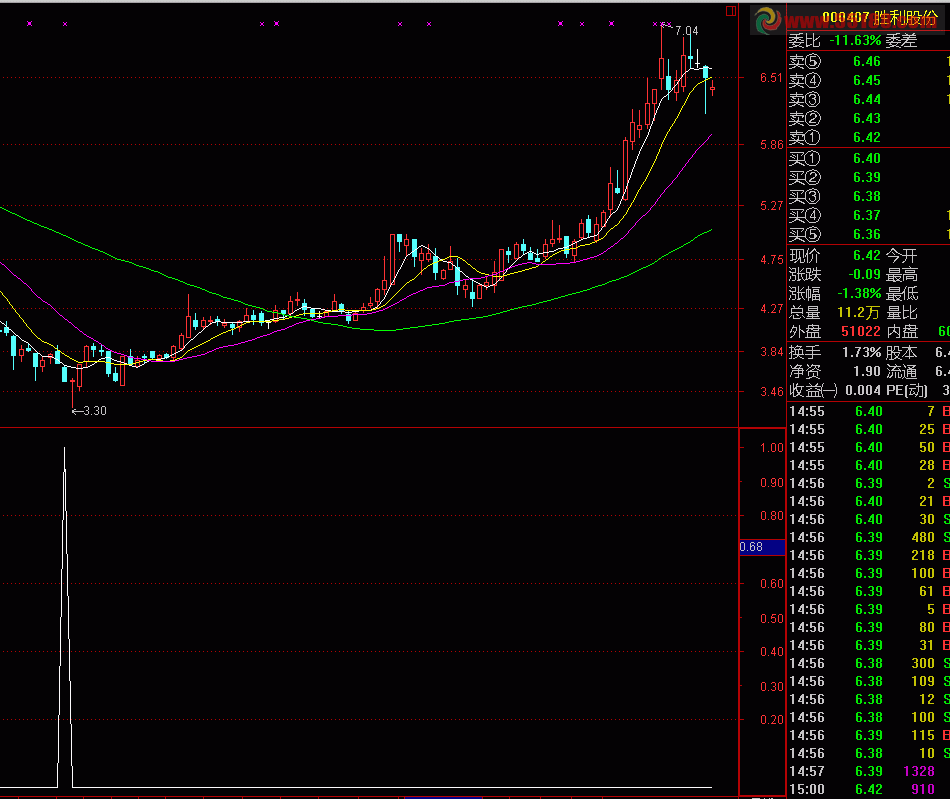
Task: Click the 5.27 price axis label
Action: click(x=772, y=206)
